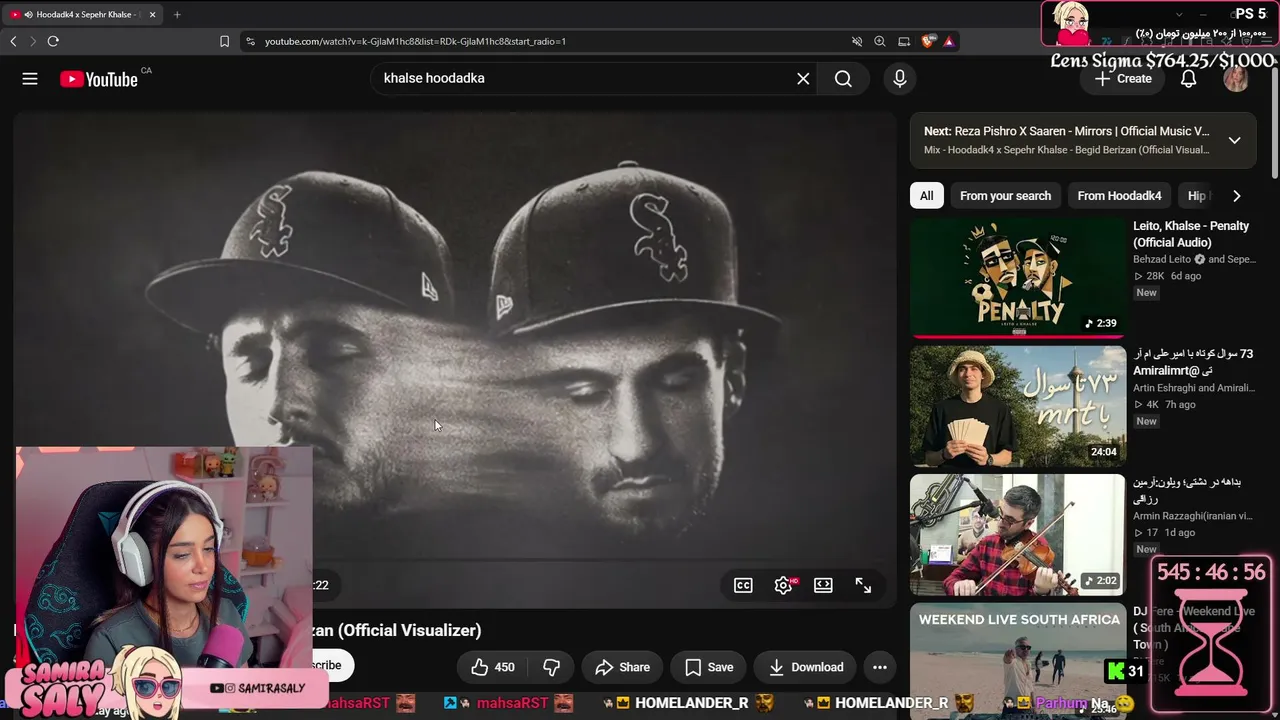This screenshot has height=720, width=1280.
Task: Open the zoom magnifier in address bar
Action: [x=880, y=41]
